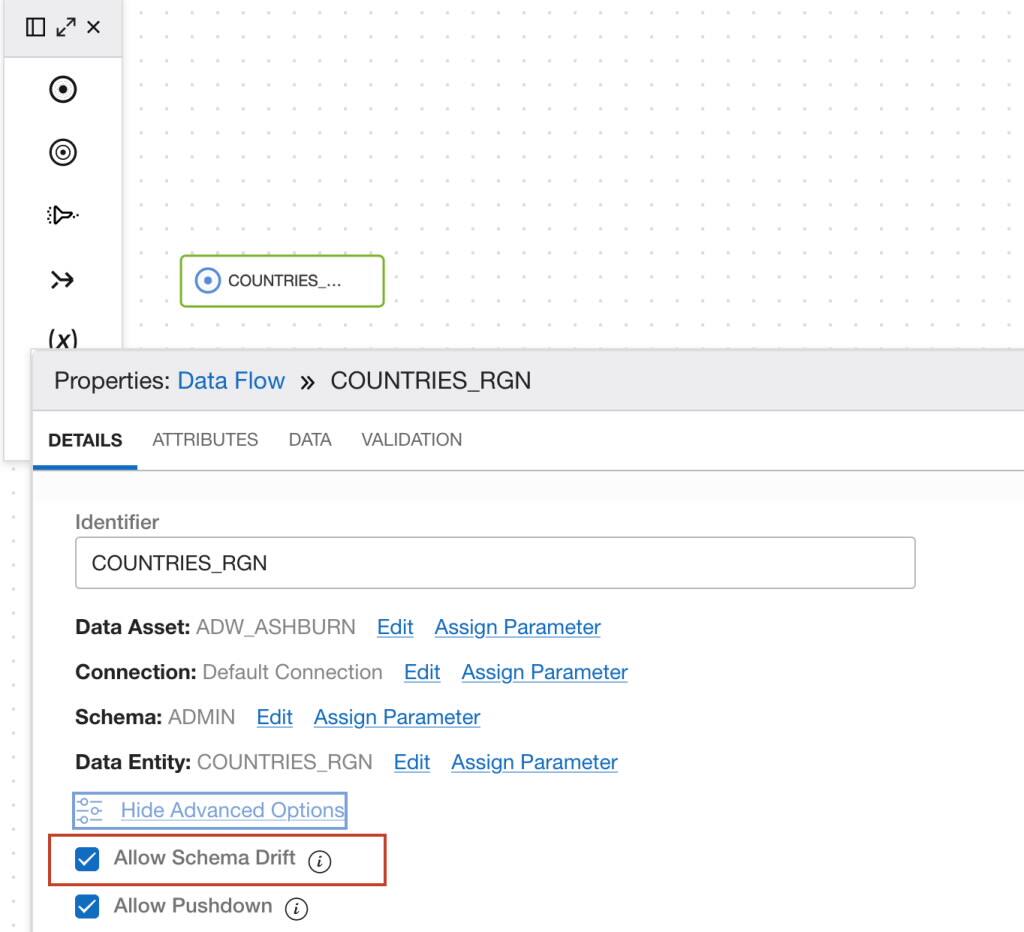Hide Advanced Options

click(x=230, y=810)
